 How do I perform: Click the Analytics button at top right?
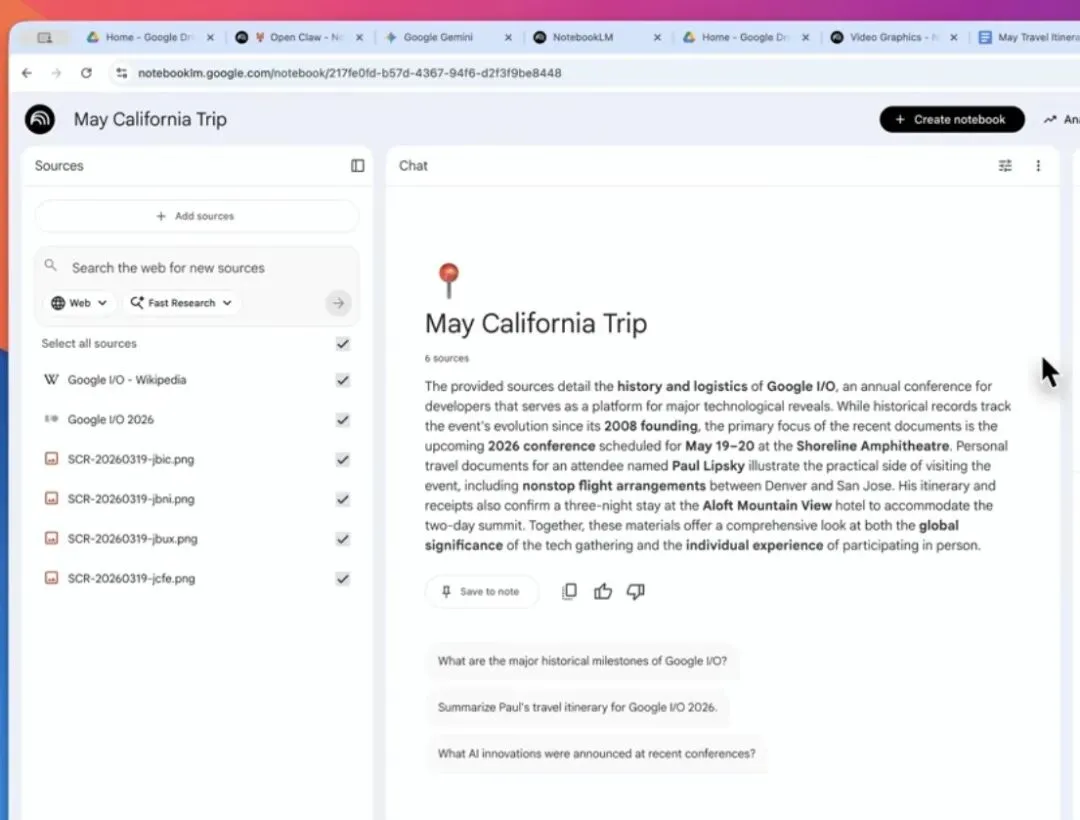pos(1061,119)
